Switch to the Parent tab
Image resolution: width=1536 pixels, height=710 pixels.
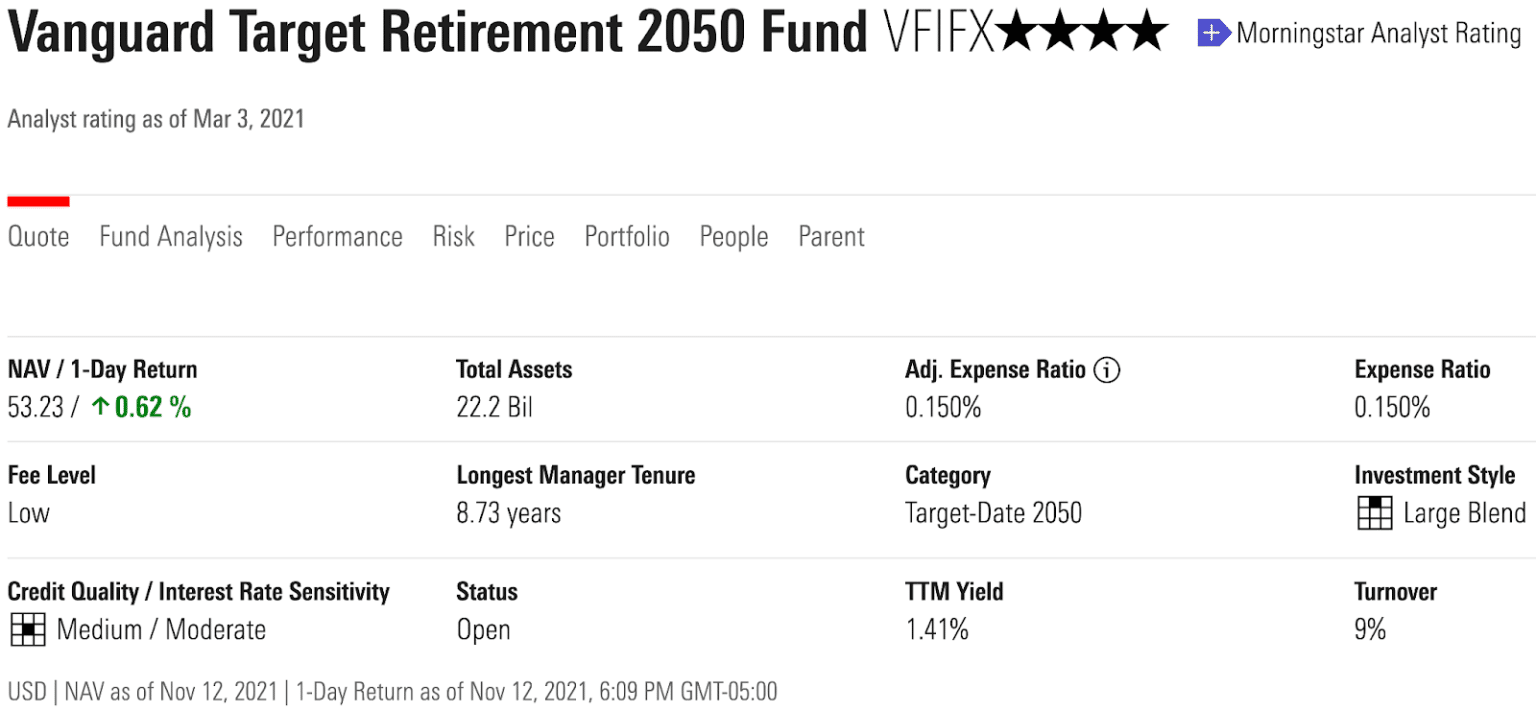pyautogui.click(x=830, y=236)
